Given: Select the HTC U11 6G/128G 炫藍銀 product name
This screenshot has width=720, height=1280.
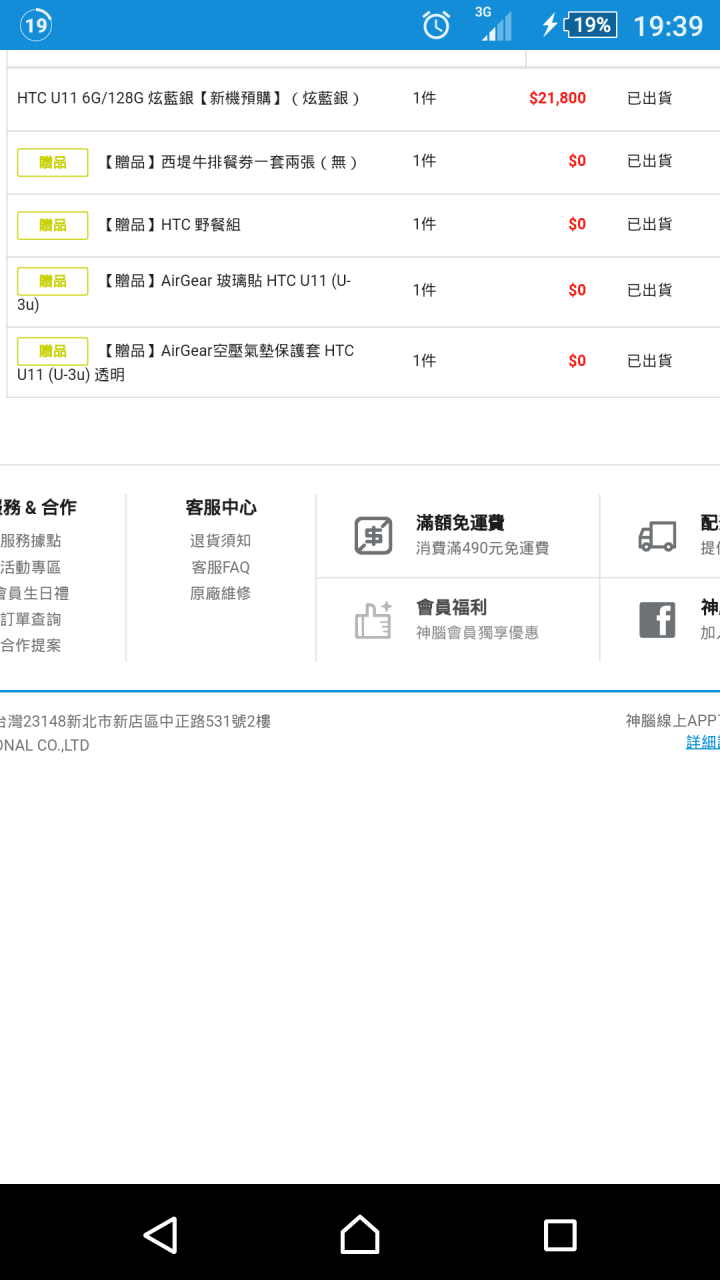Looking at the screenshot, I should click(188, 98).
